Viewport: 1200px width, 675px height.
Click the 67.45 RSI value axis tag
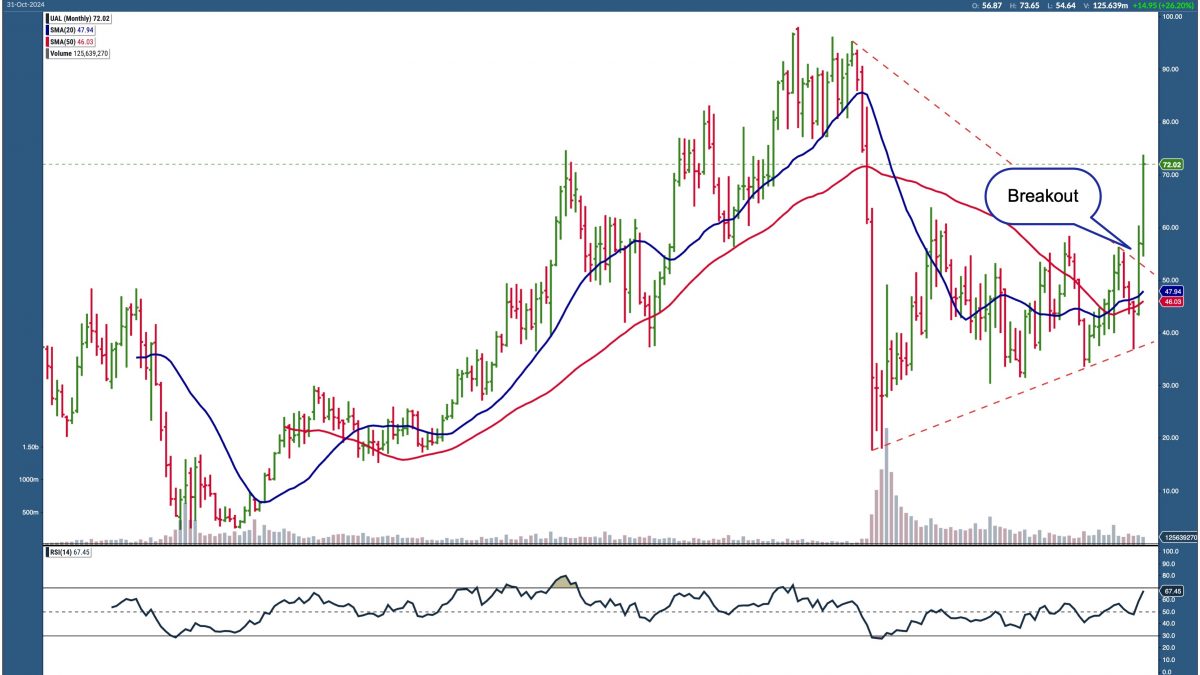pos(1170,591)
